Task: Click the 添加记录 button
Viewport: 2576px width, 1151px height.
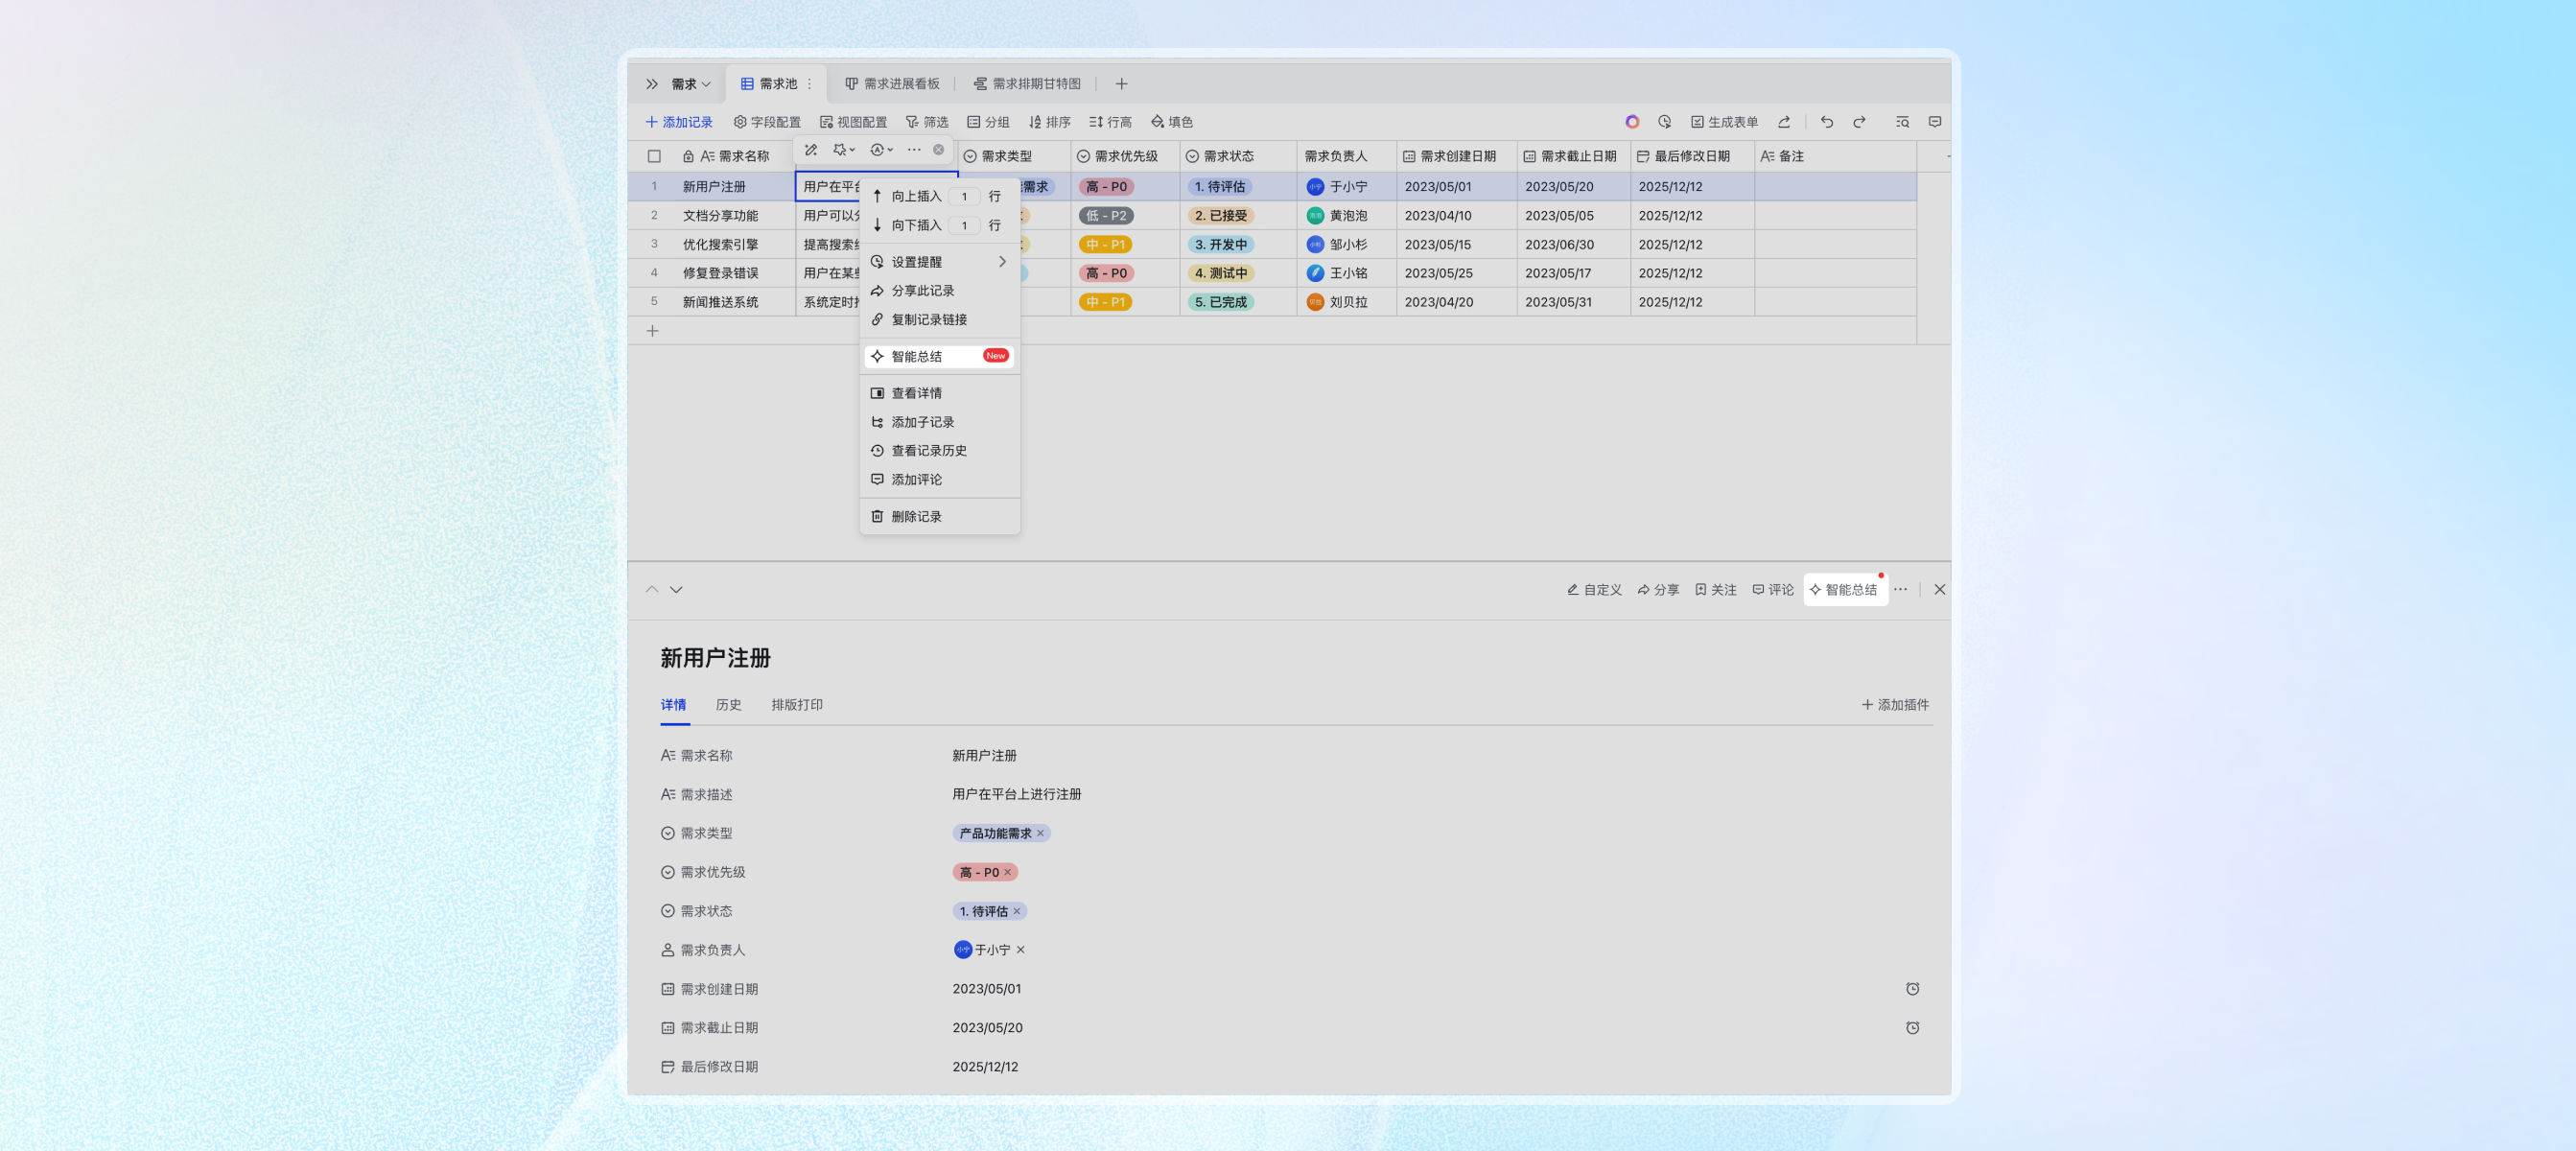Action: pos(679,122)
